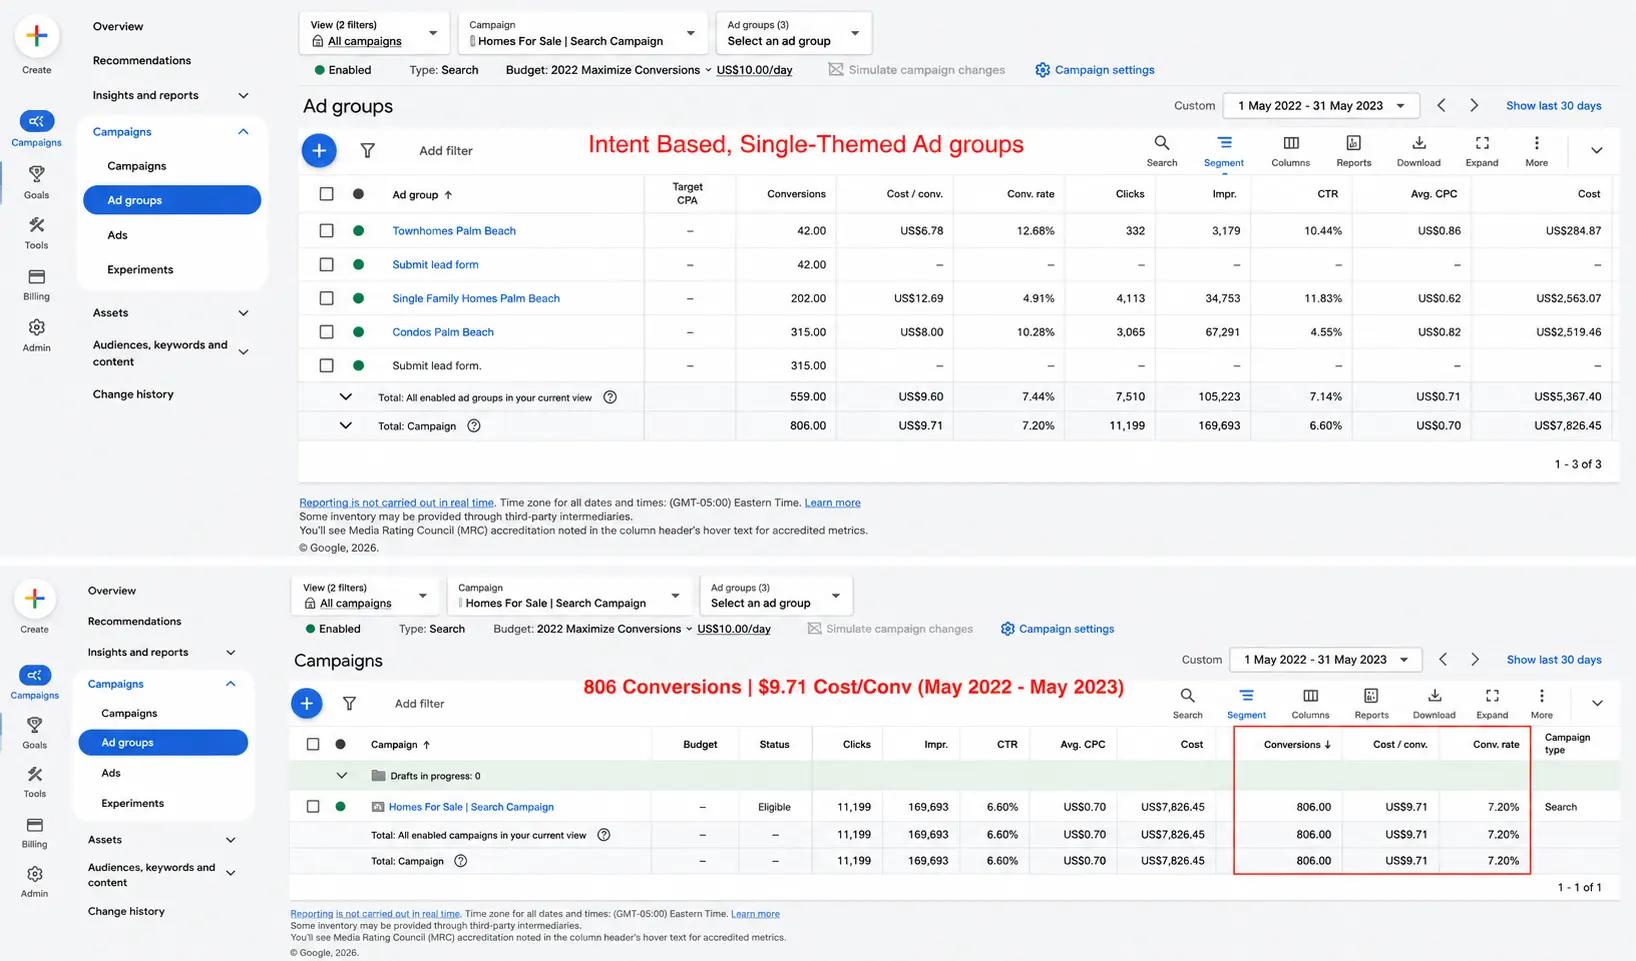Open the View (2 filters) dropdown on Ad groups page
1636x961 pixels.
pos(374,33)
